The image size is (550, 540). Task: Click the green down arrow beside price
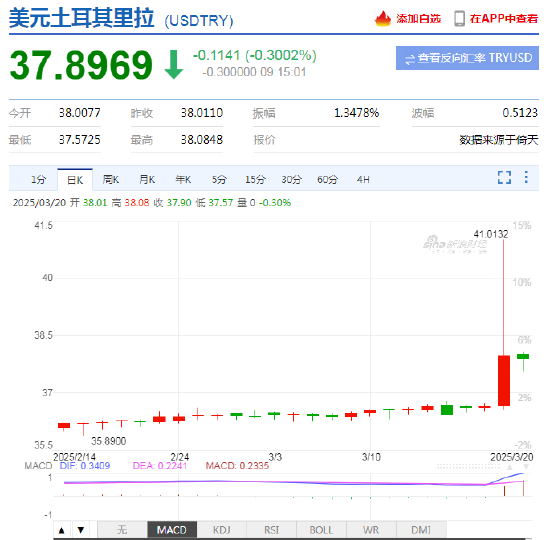click(174, 65)
